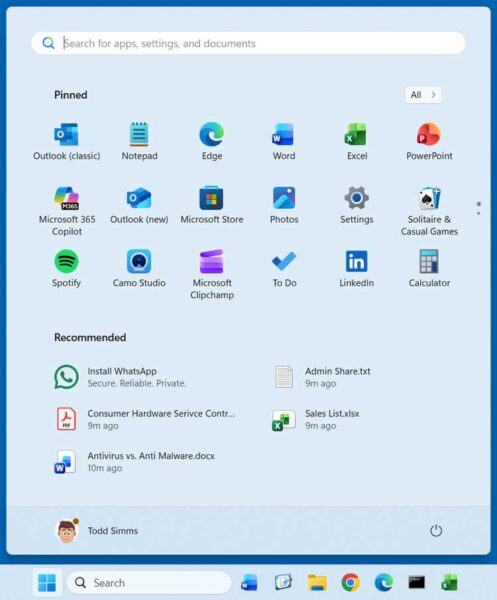Open Microsoft 365 Copilot
Image resolution: width=497 pixels, height=600 pixels.
click(67, 211)
